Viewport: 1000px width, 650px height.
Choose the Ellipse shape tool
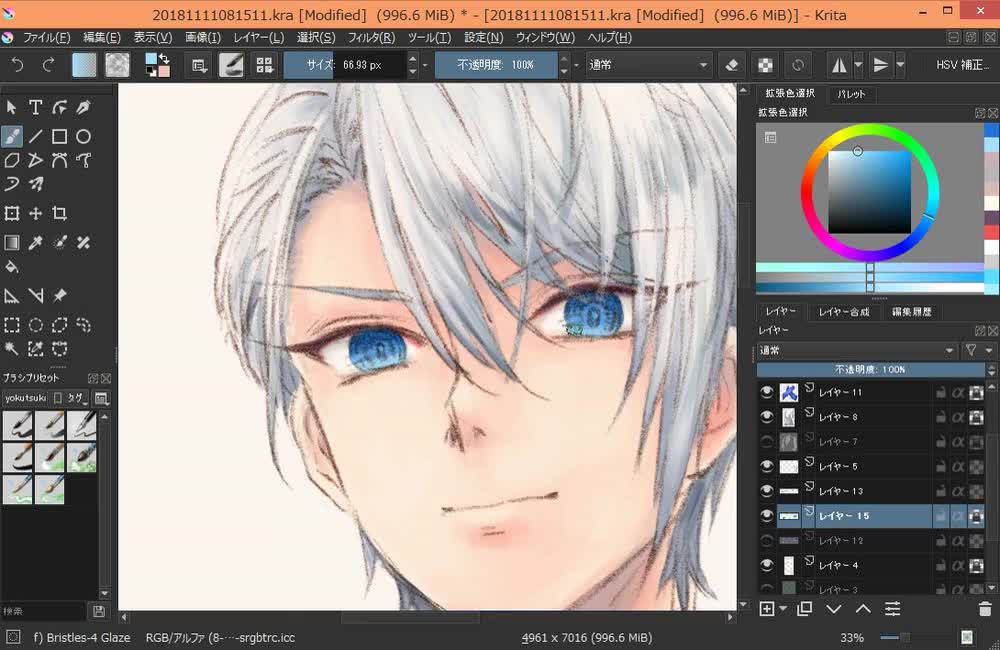pyautogui.click(x=84, y=136)
